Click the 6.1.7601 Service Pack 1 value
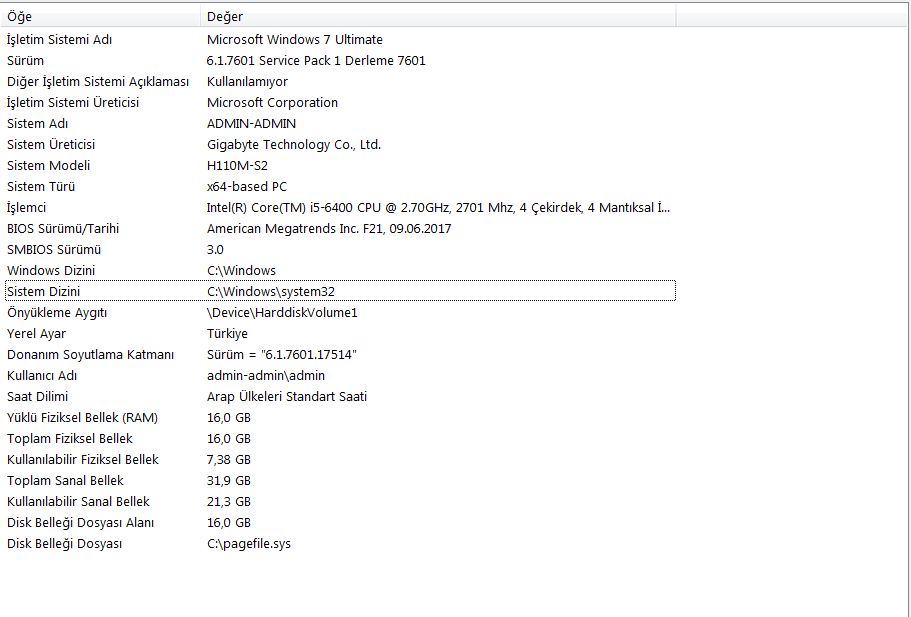The width and height of the screenshot is (911, 617). coord(316,60)
